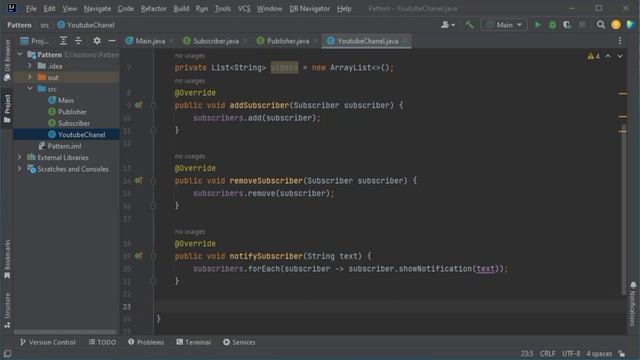Fold the notifySubscriber method body
Image resolution: width=640 pixels, height=360 pixels.
tap(153, 256)
